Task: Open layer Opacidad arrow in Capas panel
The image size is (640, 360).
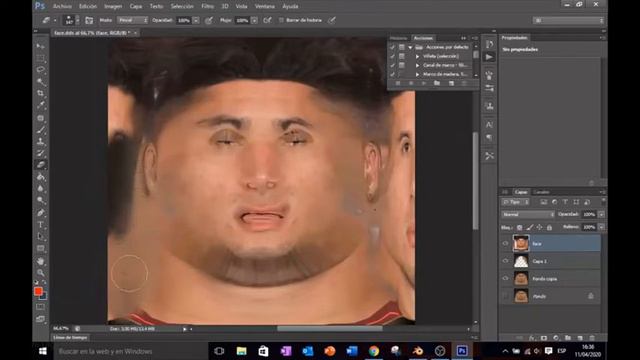Action: [601, 214]
